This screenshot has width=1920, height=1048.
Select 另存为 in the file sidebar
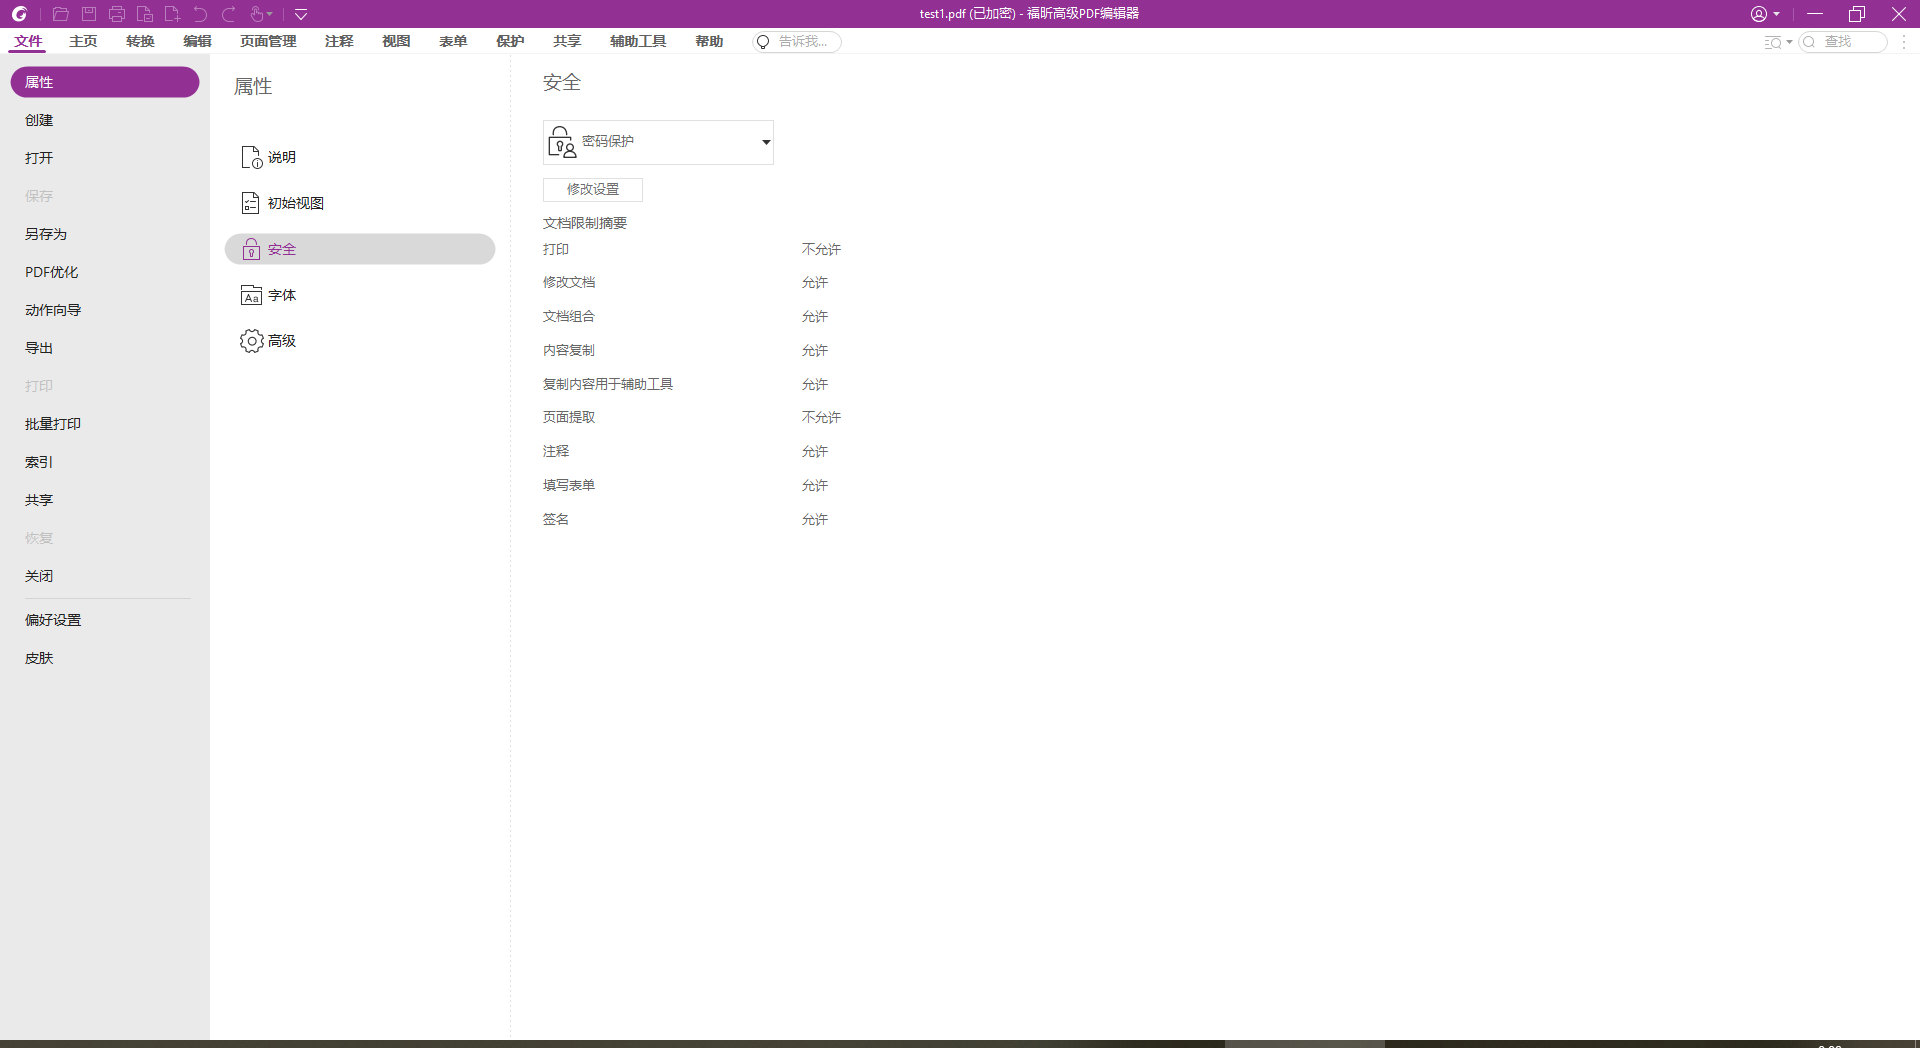(46, 234)
